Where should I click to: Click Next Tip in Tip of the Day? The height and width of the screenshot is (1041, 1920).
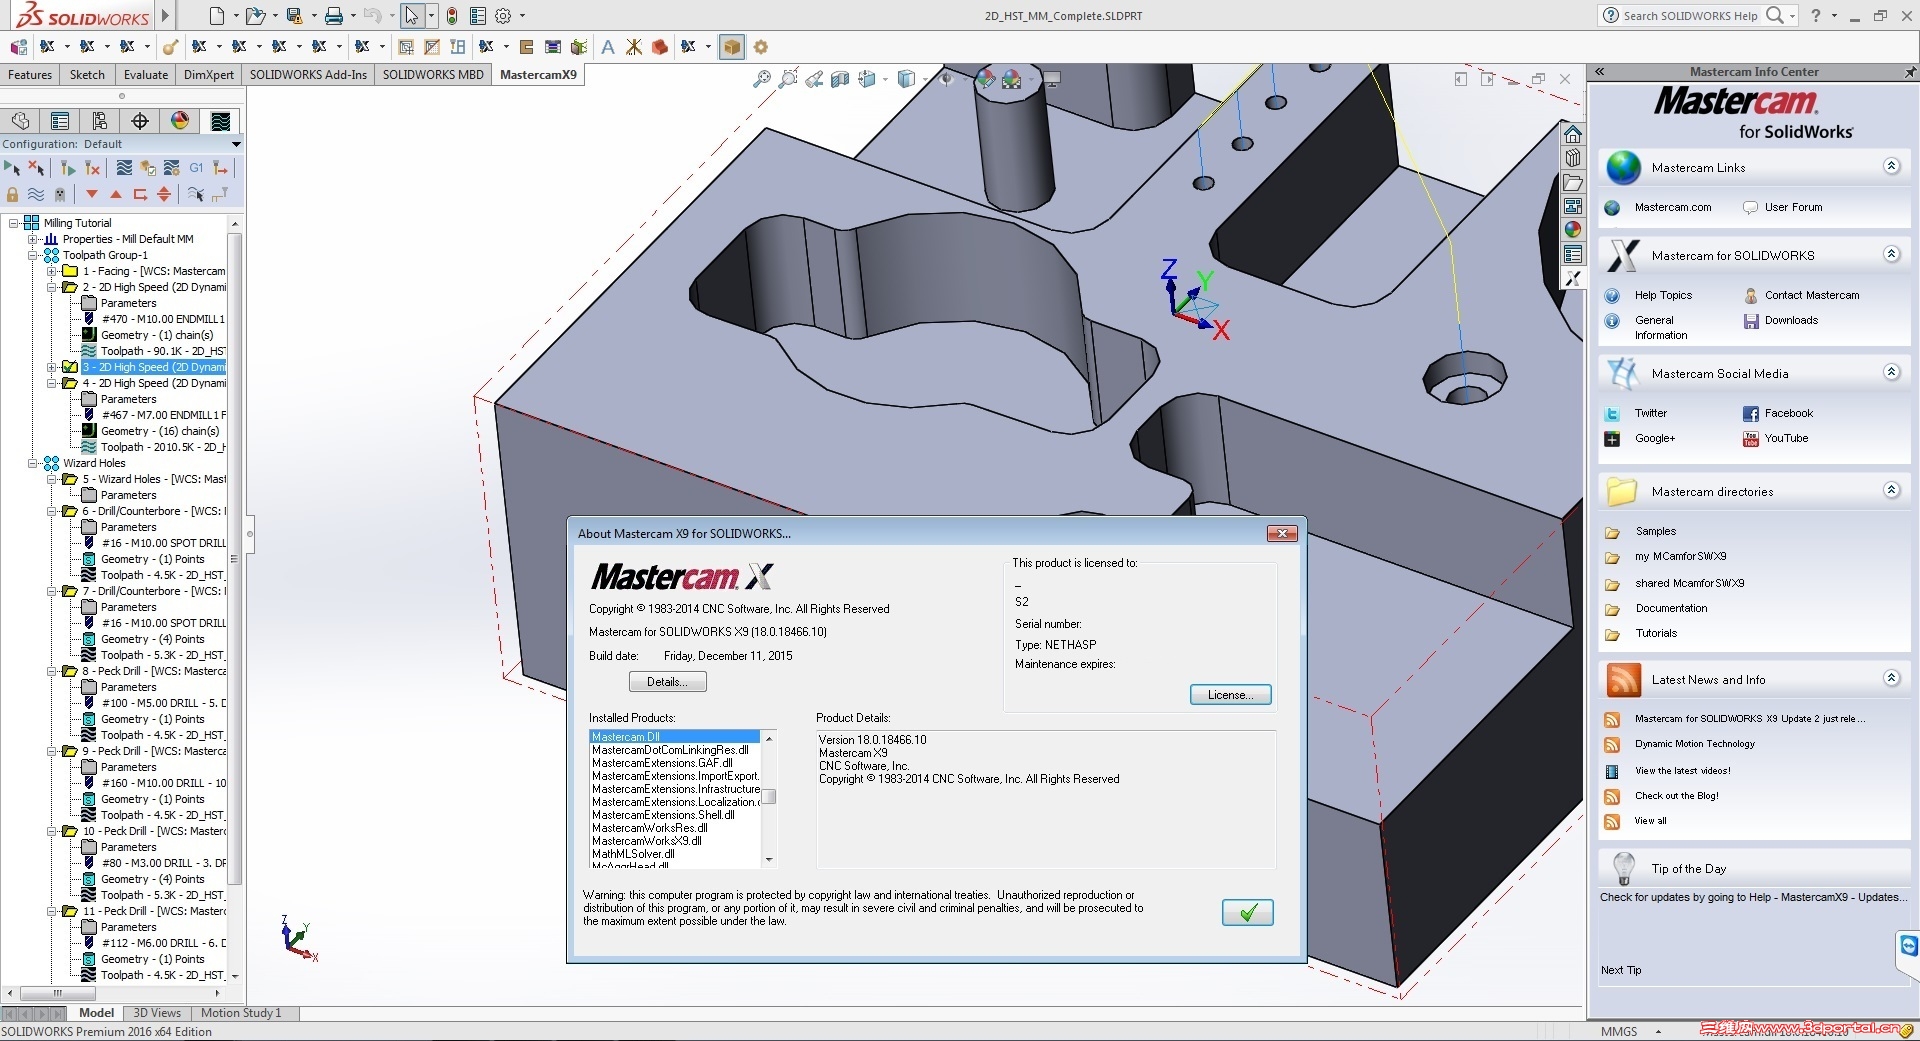(x=1621, y=970)
